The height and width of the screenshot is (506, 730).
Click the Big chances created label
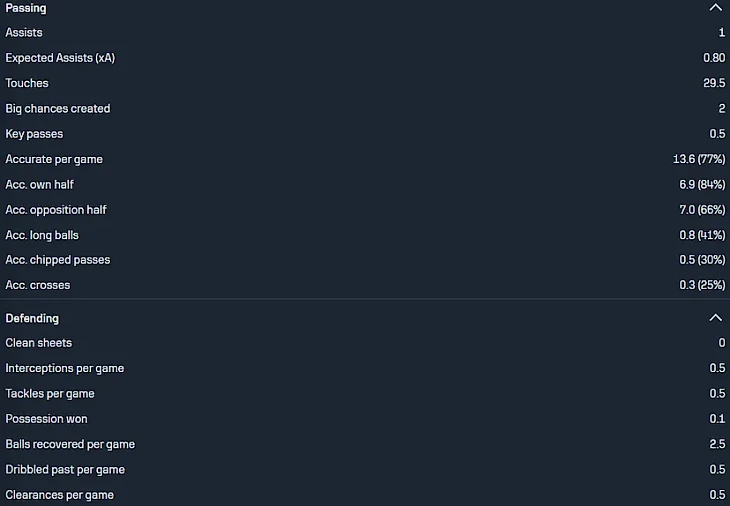tap(58, 108)
